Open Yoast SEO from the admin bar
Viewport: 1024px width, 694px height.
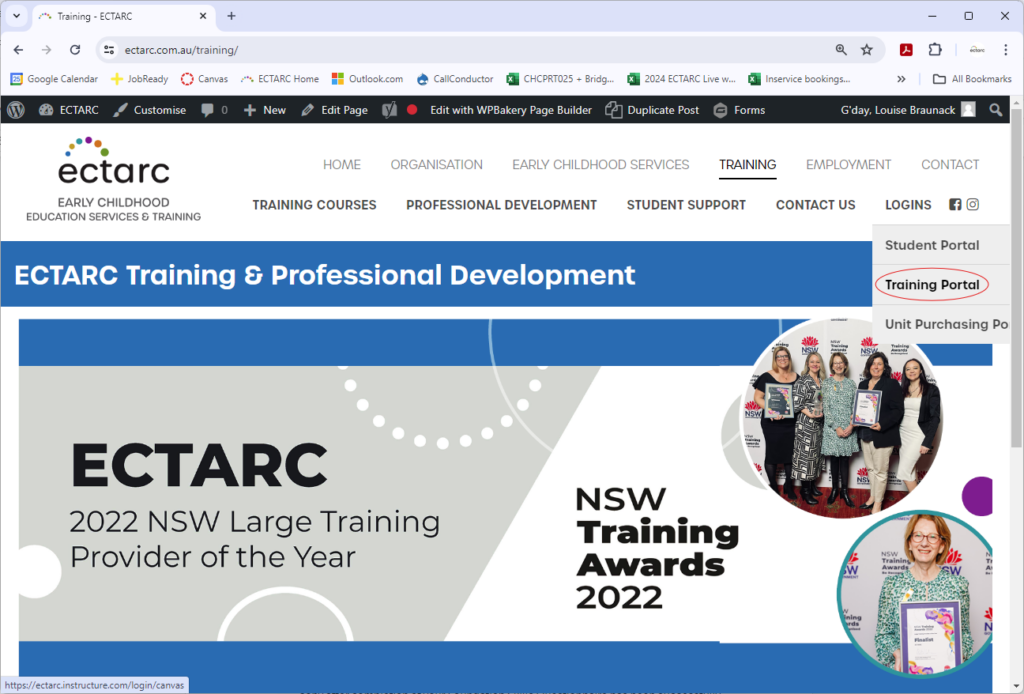(388, 110)
